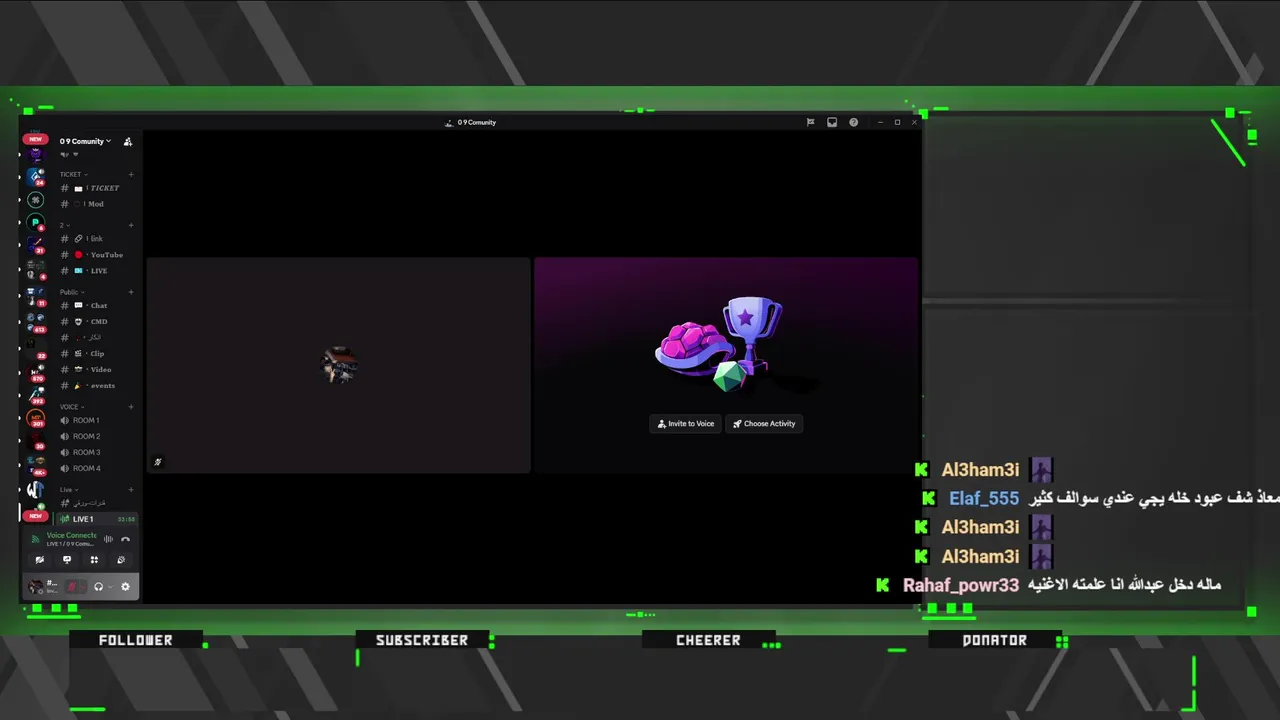Image resolution: width=1280 pixels, height=720 pixels.
Task: Join ROOM 4 voice channel
Action: click(97, 469)
